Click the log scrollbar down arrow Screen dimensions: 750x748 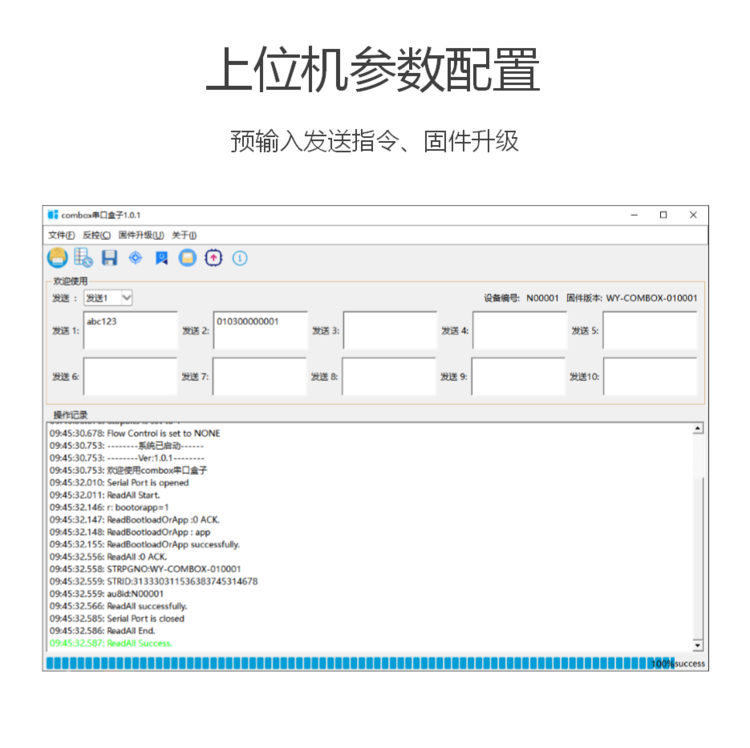[x=698, y=646]
